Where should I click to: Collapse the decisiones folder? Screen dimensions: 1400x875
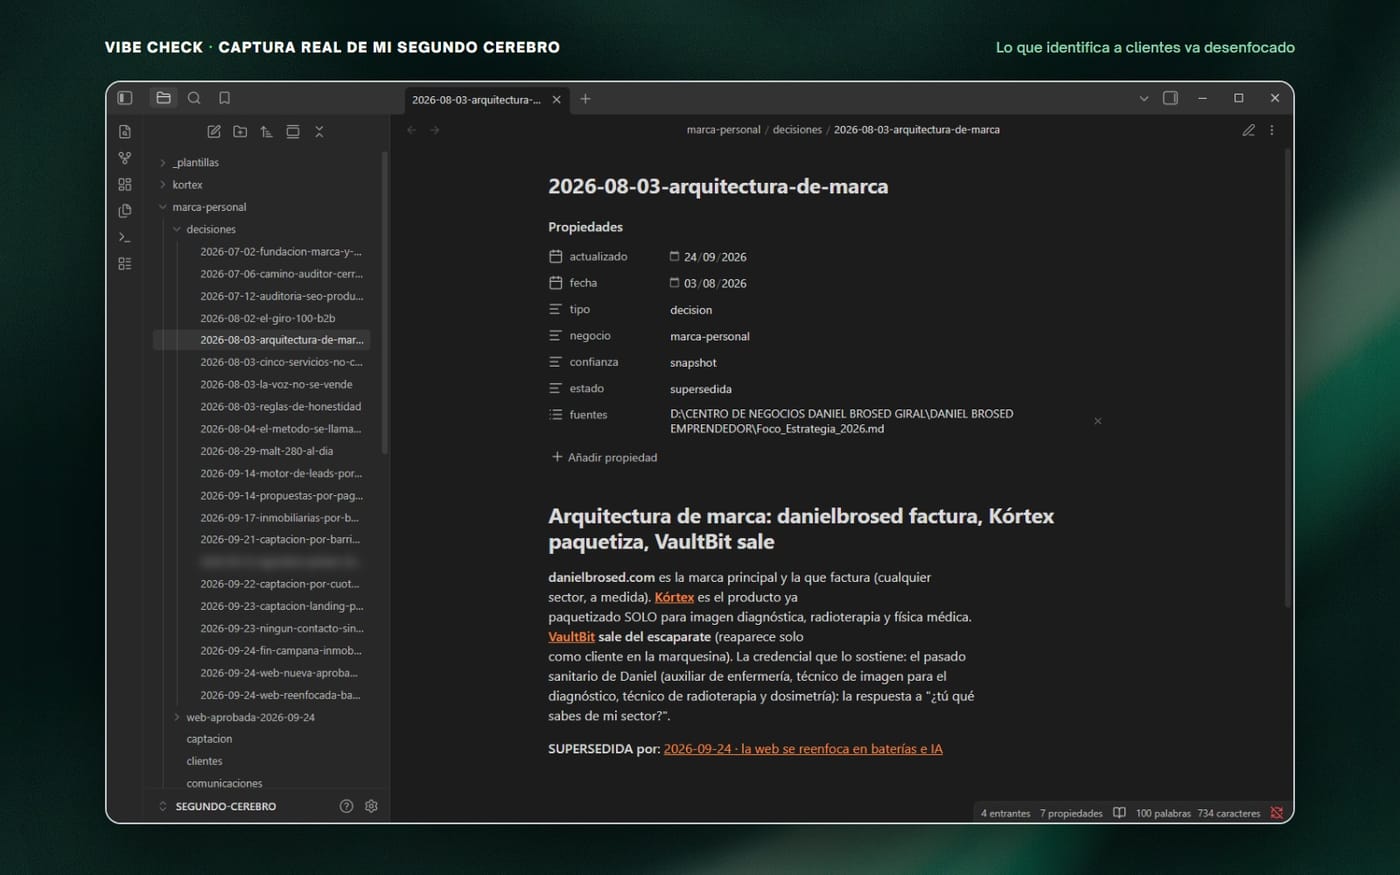(x=177, y=229)
